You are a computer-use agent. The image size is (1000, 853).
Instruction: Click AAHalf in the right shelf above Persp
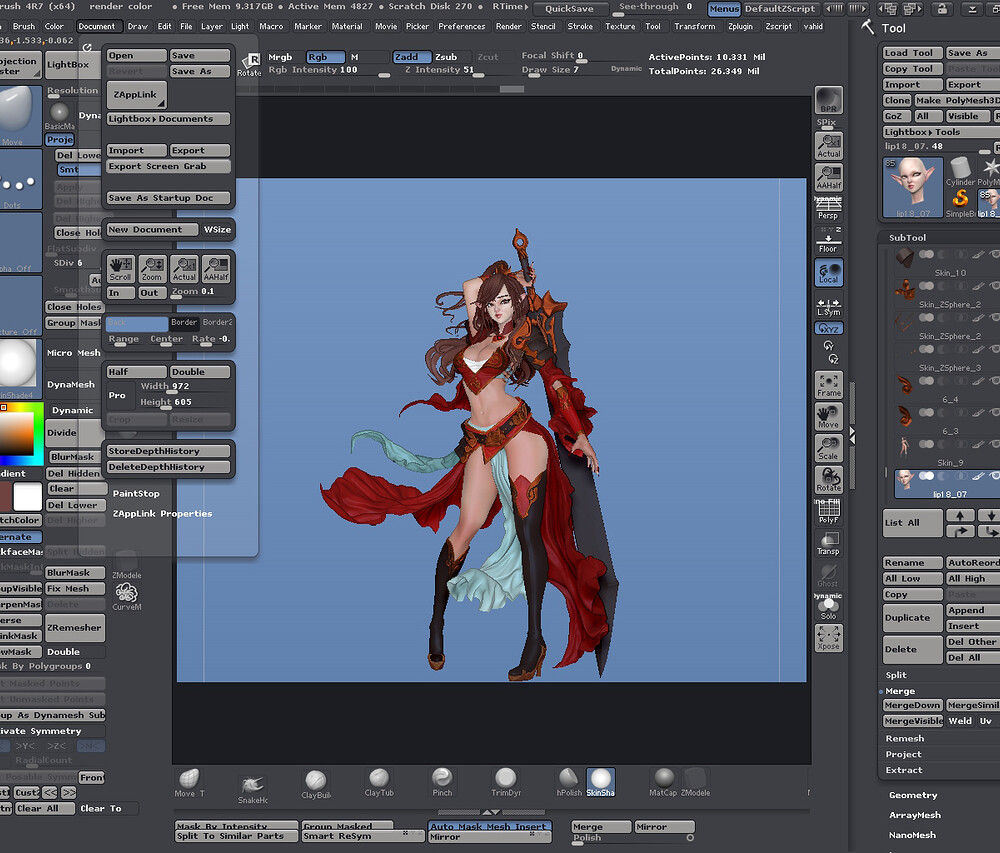click(x=828, y=177)
